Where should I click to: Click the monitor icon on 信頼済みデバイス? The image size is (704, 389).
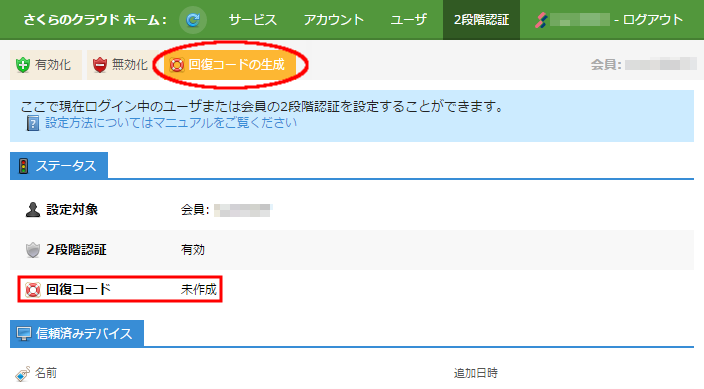coord(24,334)
